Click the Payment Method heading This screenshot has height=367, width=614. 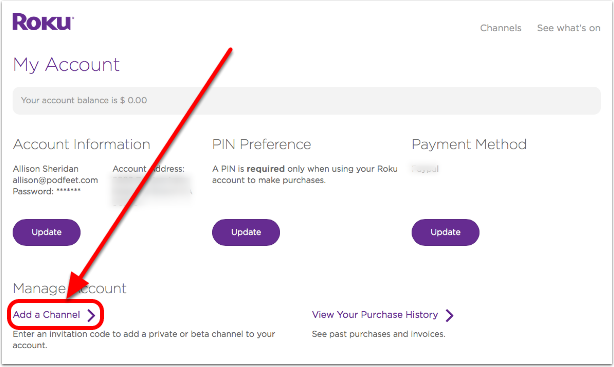click(x=469, y=145)
